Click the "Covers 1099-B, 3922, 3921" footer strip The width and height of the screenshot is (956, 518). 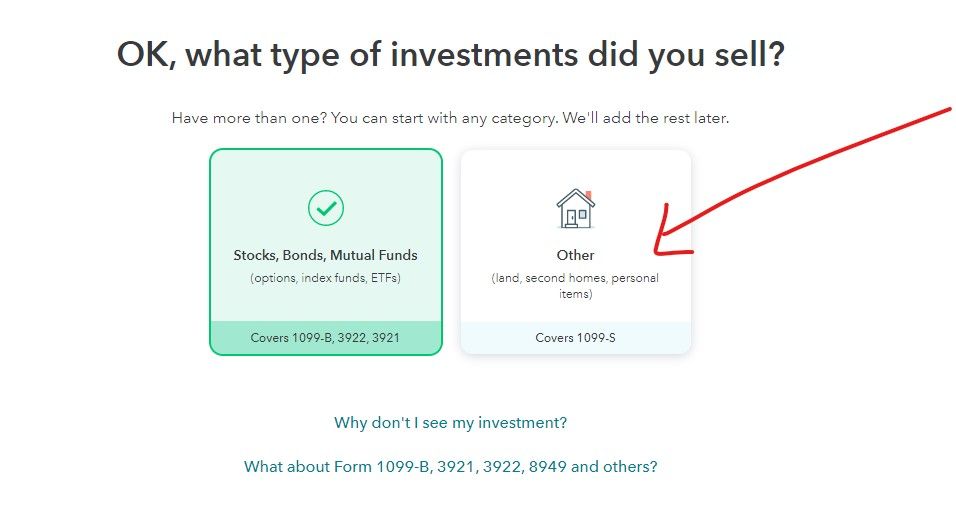click(x=326, y=338)
